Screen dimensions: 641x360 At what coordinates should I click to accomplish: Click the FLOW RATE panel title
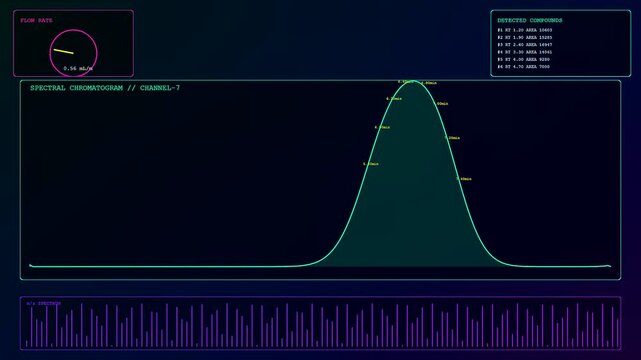pyautogui.click(x=36, y=20)
